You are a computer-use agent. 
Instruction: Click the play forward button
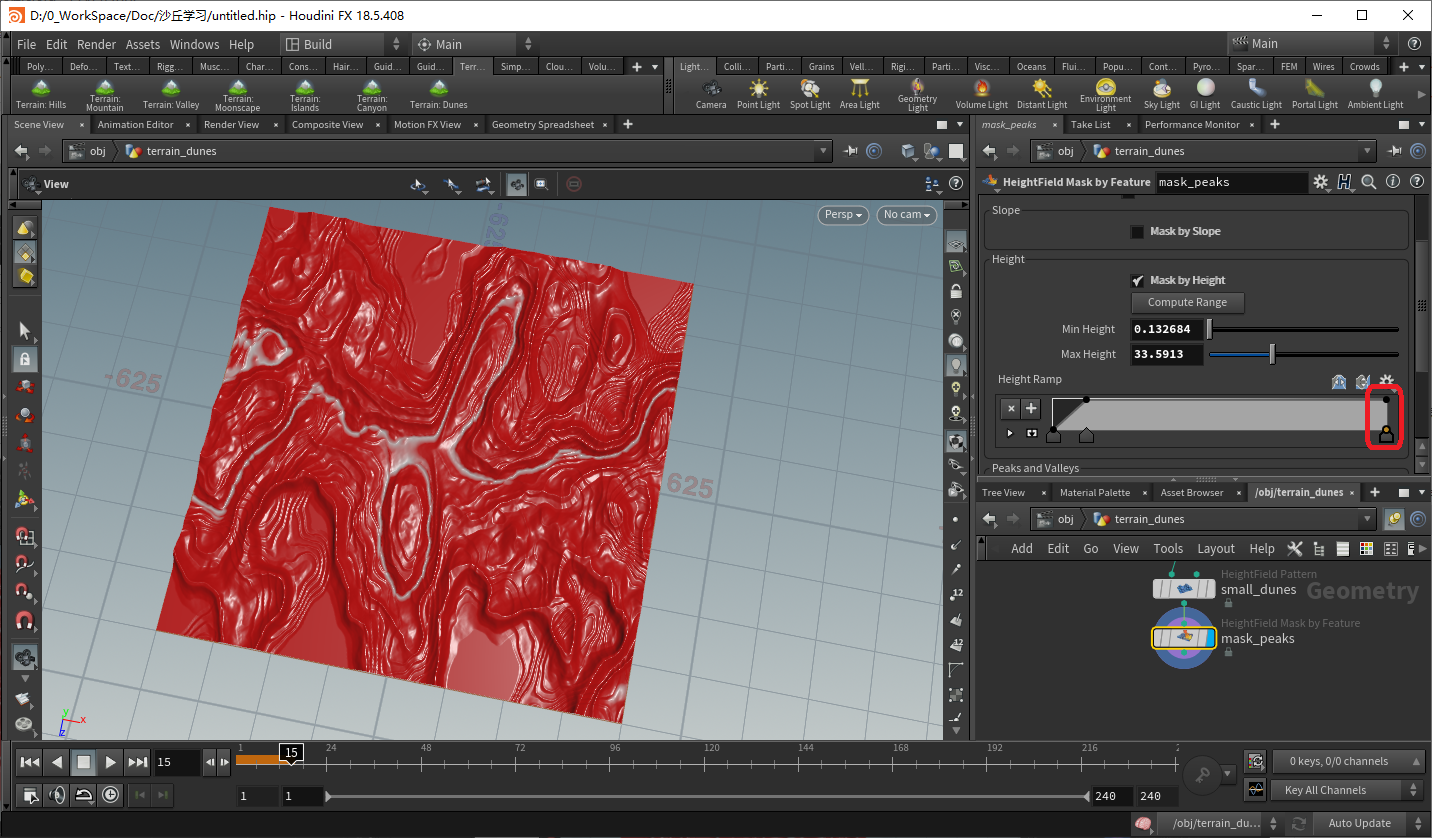[111, 762]
